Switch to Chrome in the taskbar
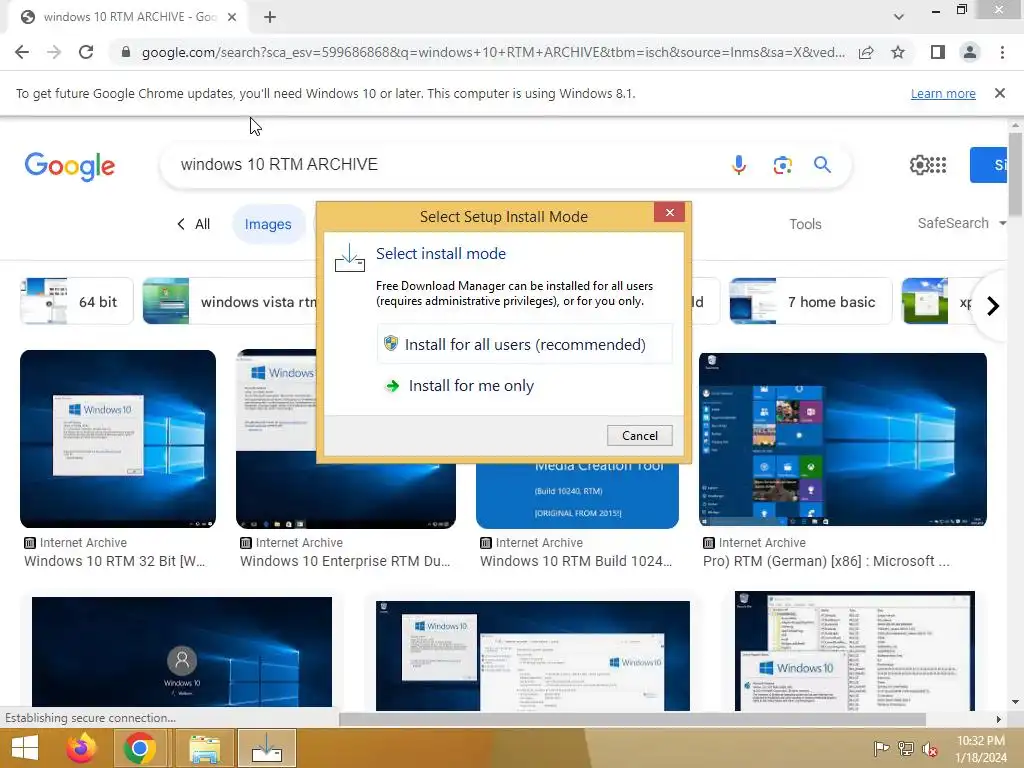 click(139, 748)
